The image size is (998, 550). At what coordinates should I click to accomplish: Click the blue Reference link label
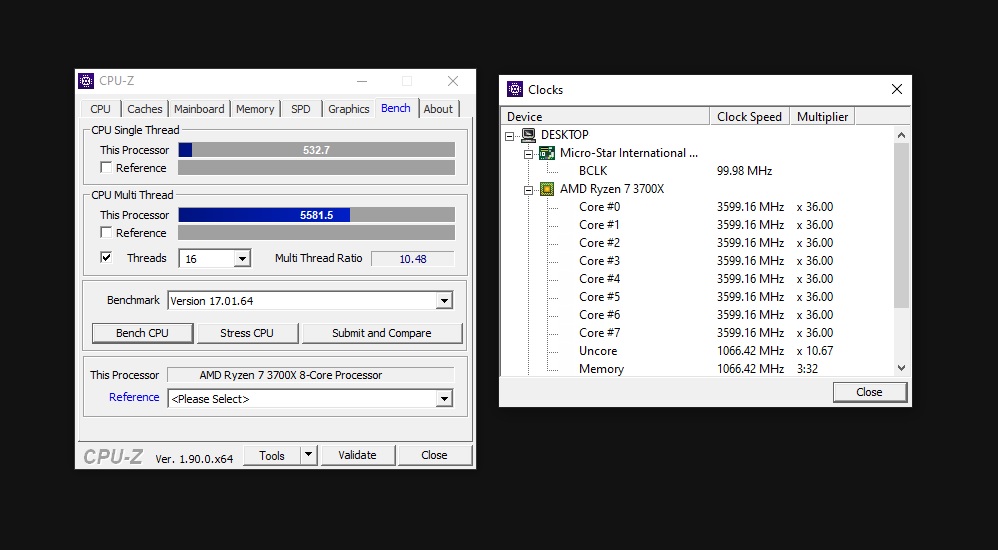134,397
